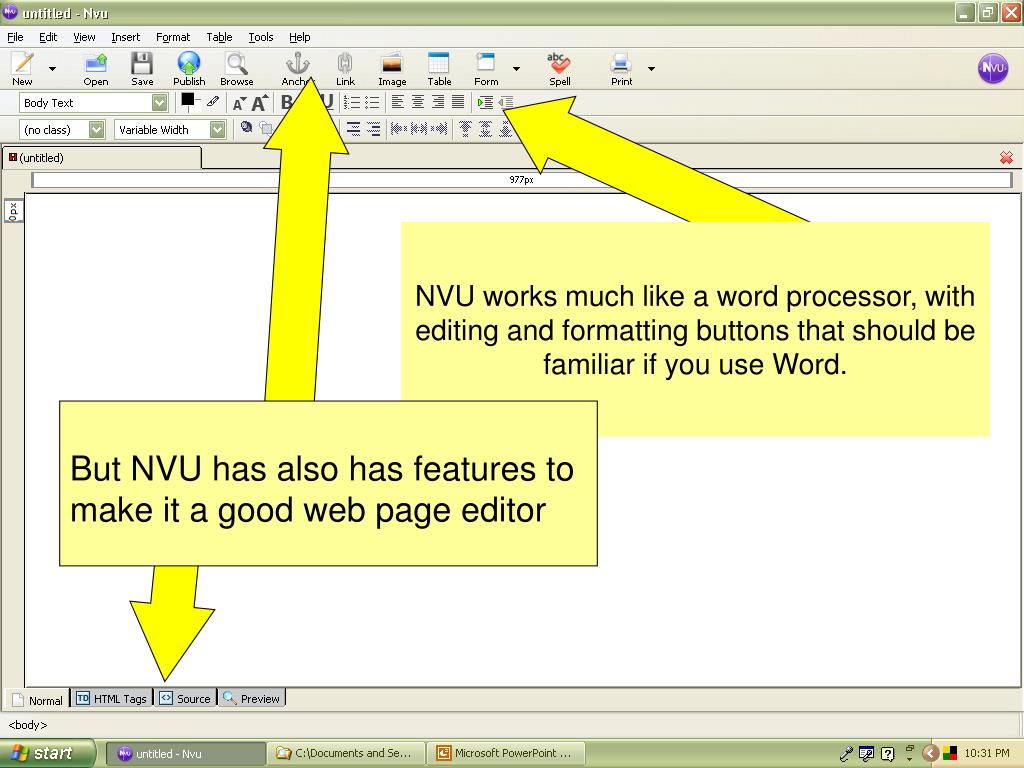1024x768 pixels.
Task: Run spell check with Spell icon
Action: [x=559, y=69]
